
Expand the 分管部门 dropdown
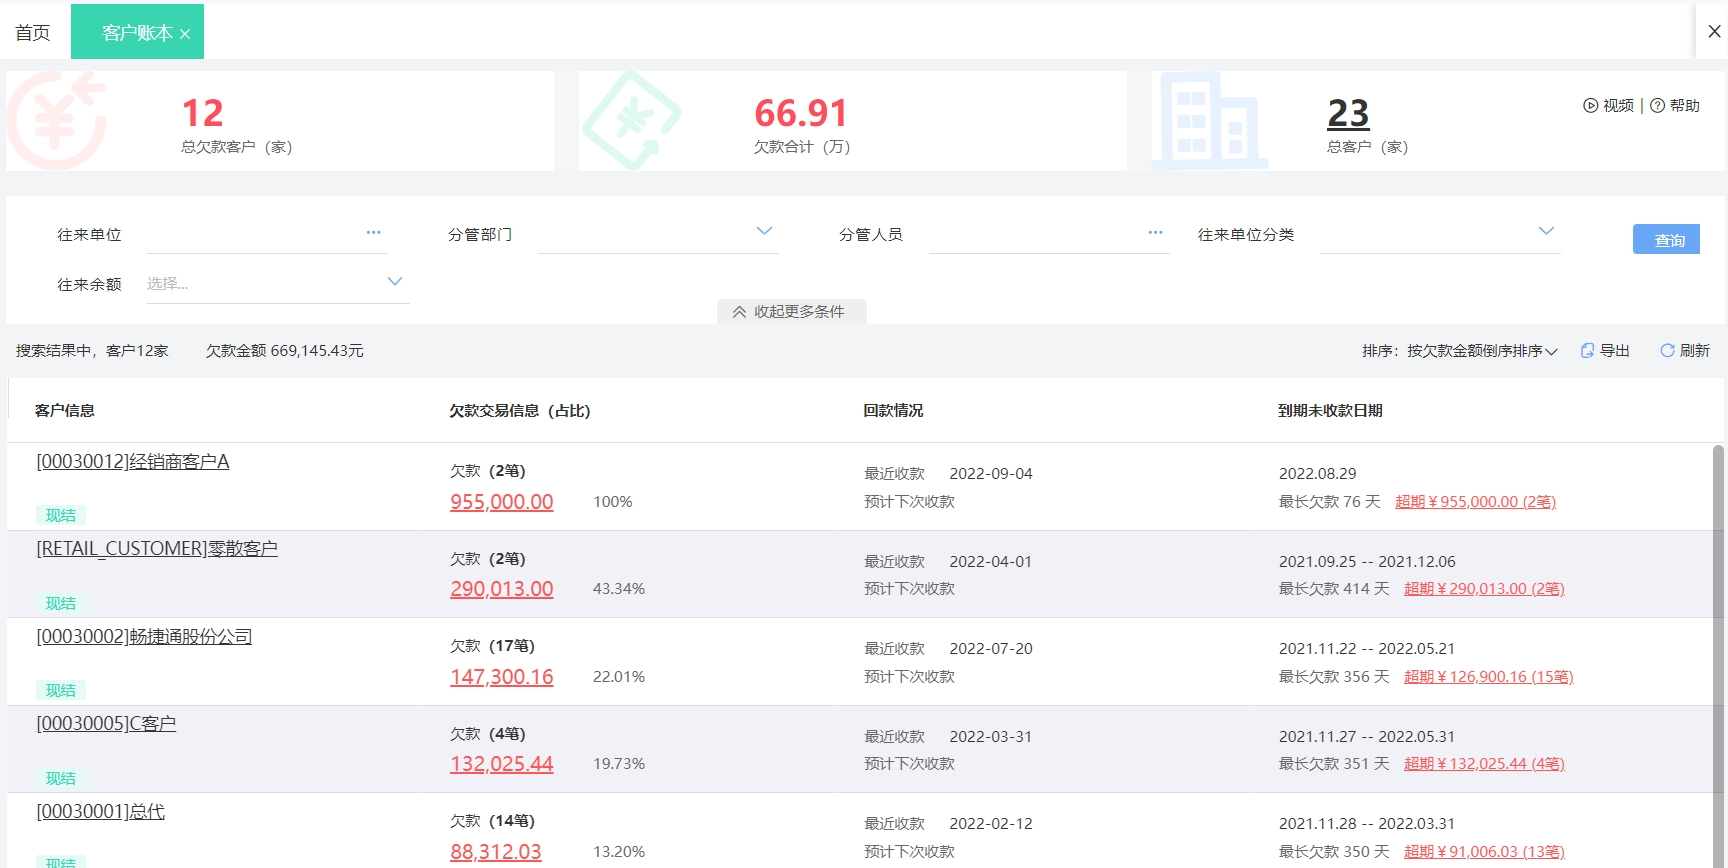(x=764, y=232)
